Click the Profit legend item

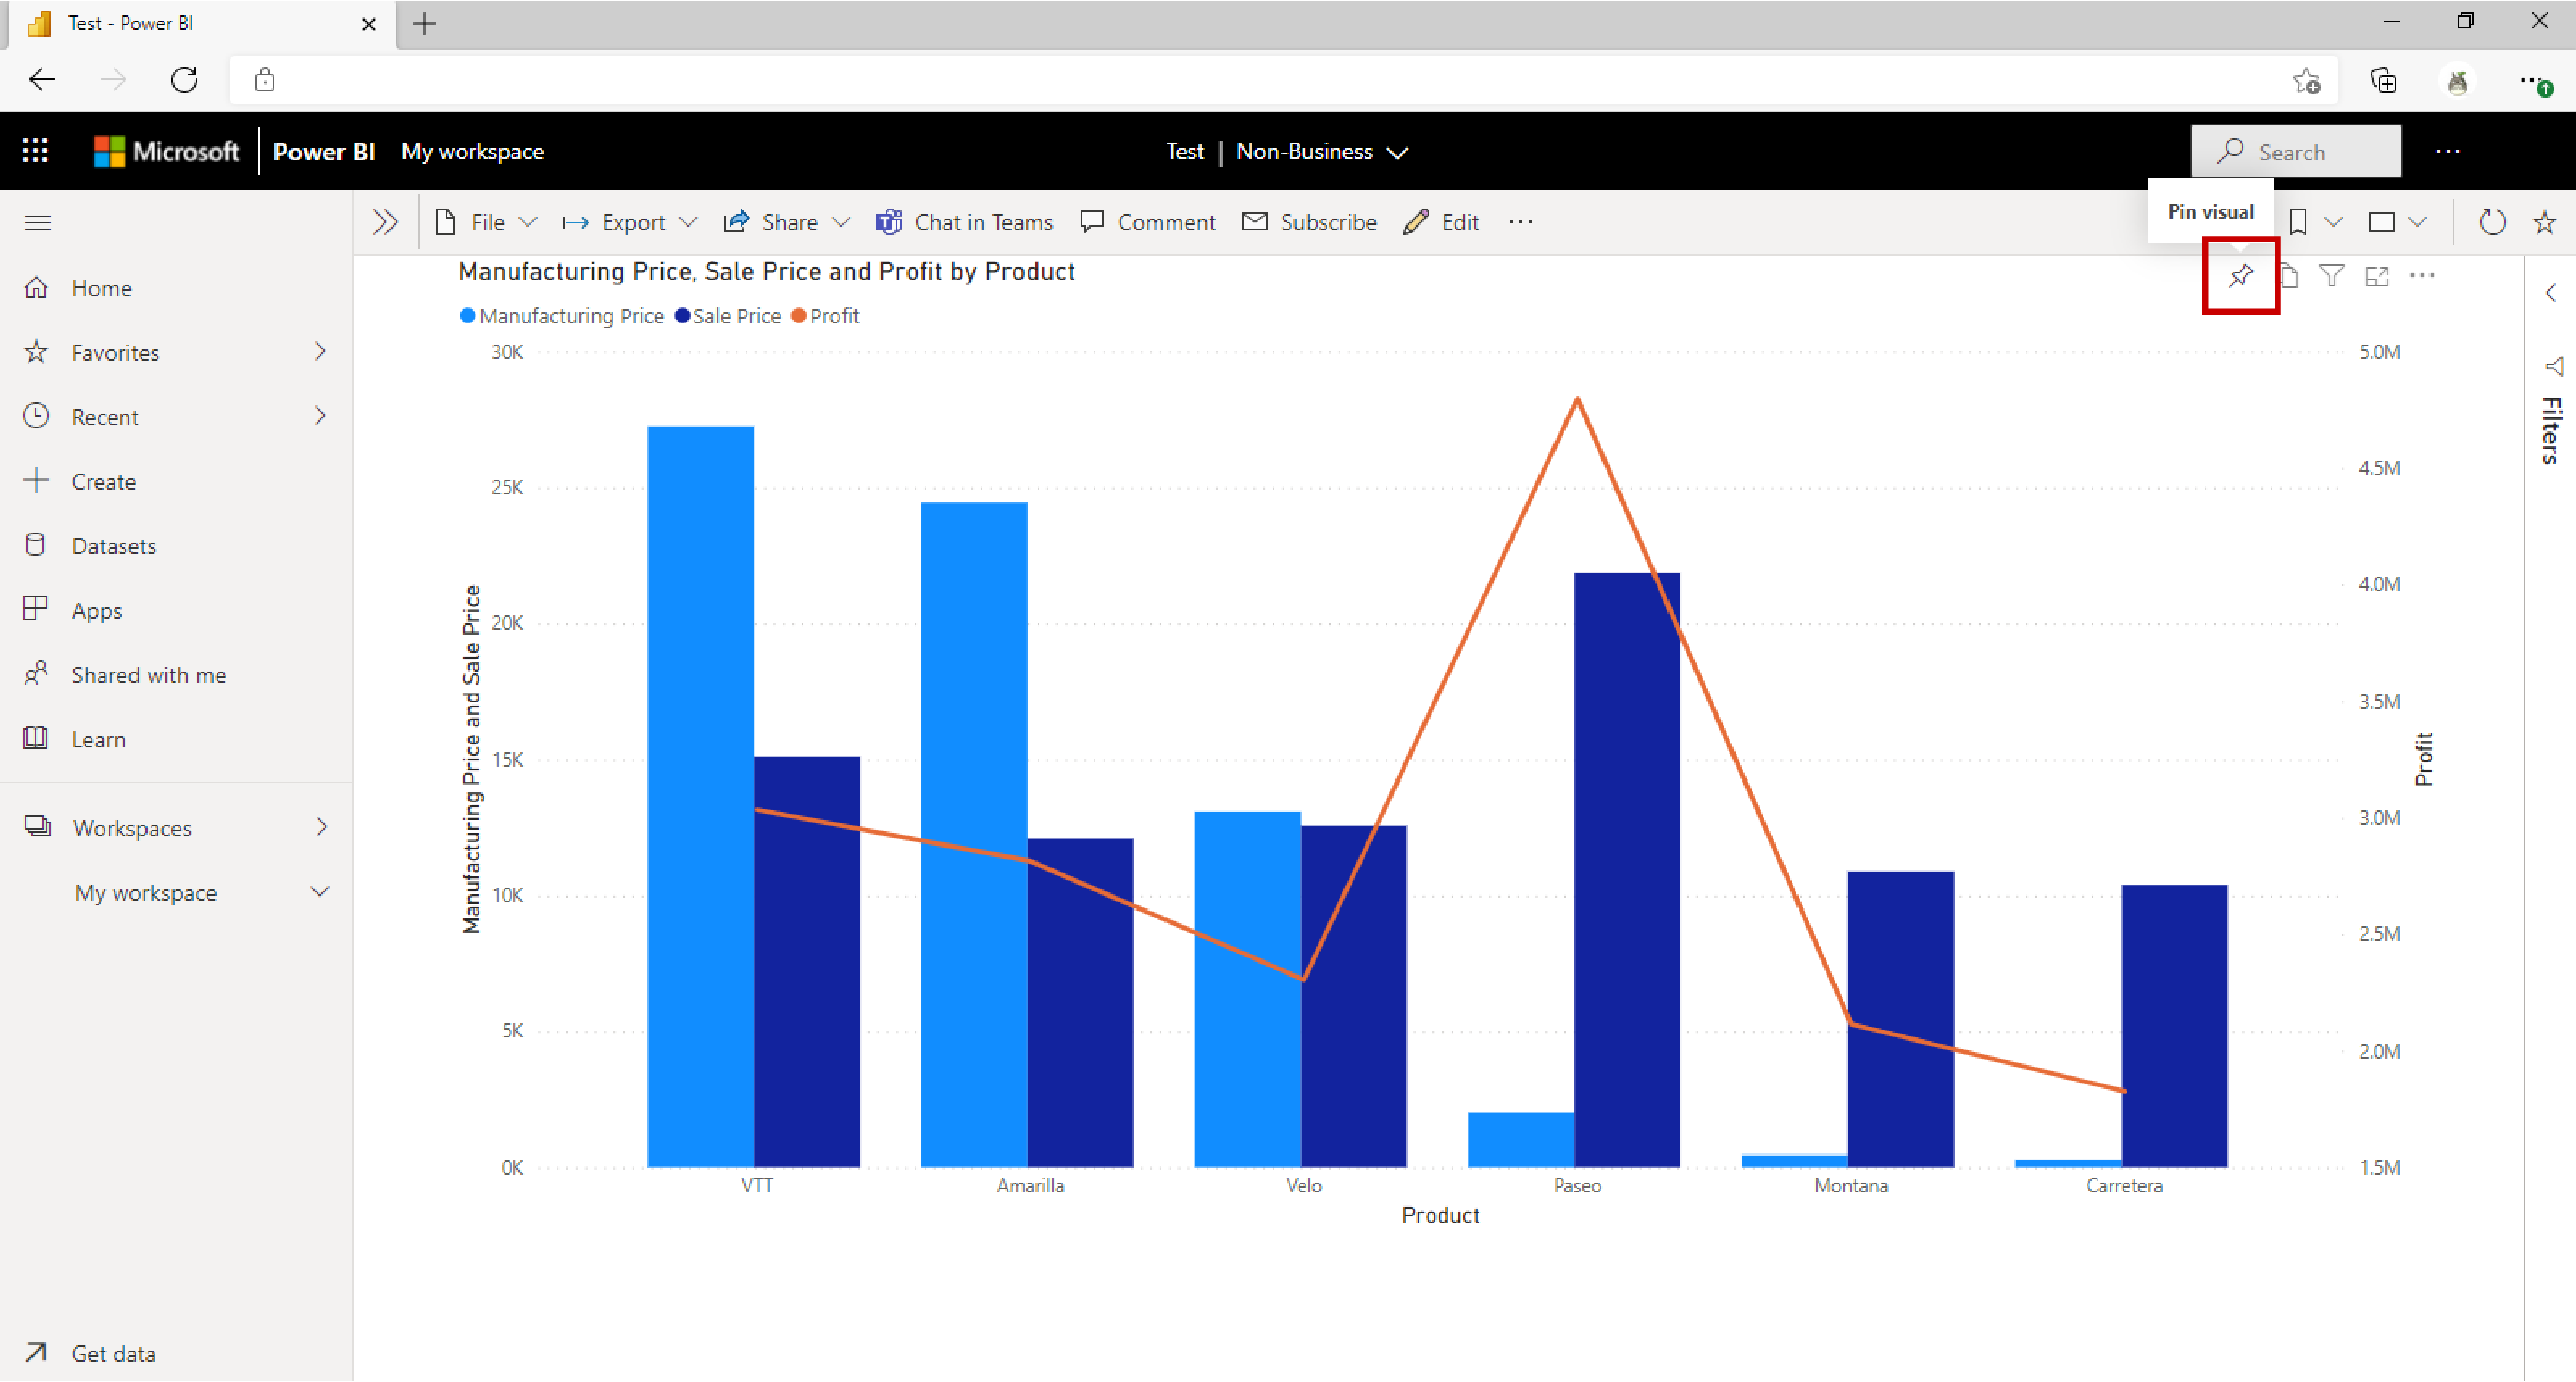[x=830, y=315]
